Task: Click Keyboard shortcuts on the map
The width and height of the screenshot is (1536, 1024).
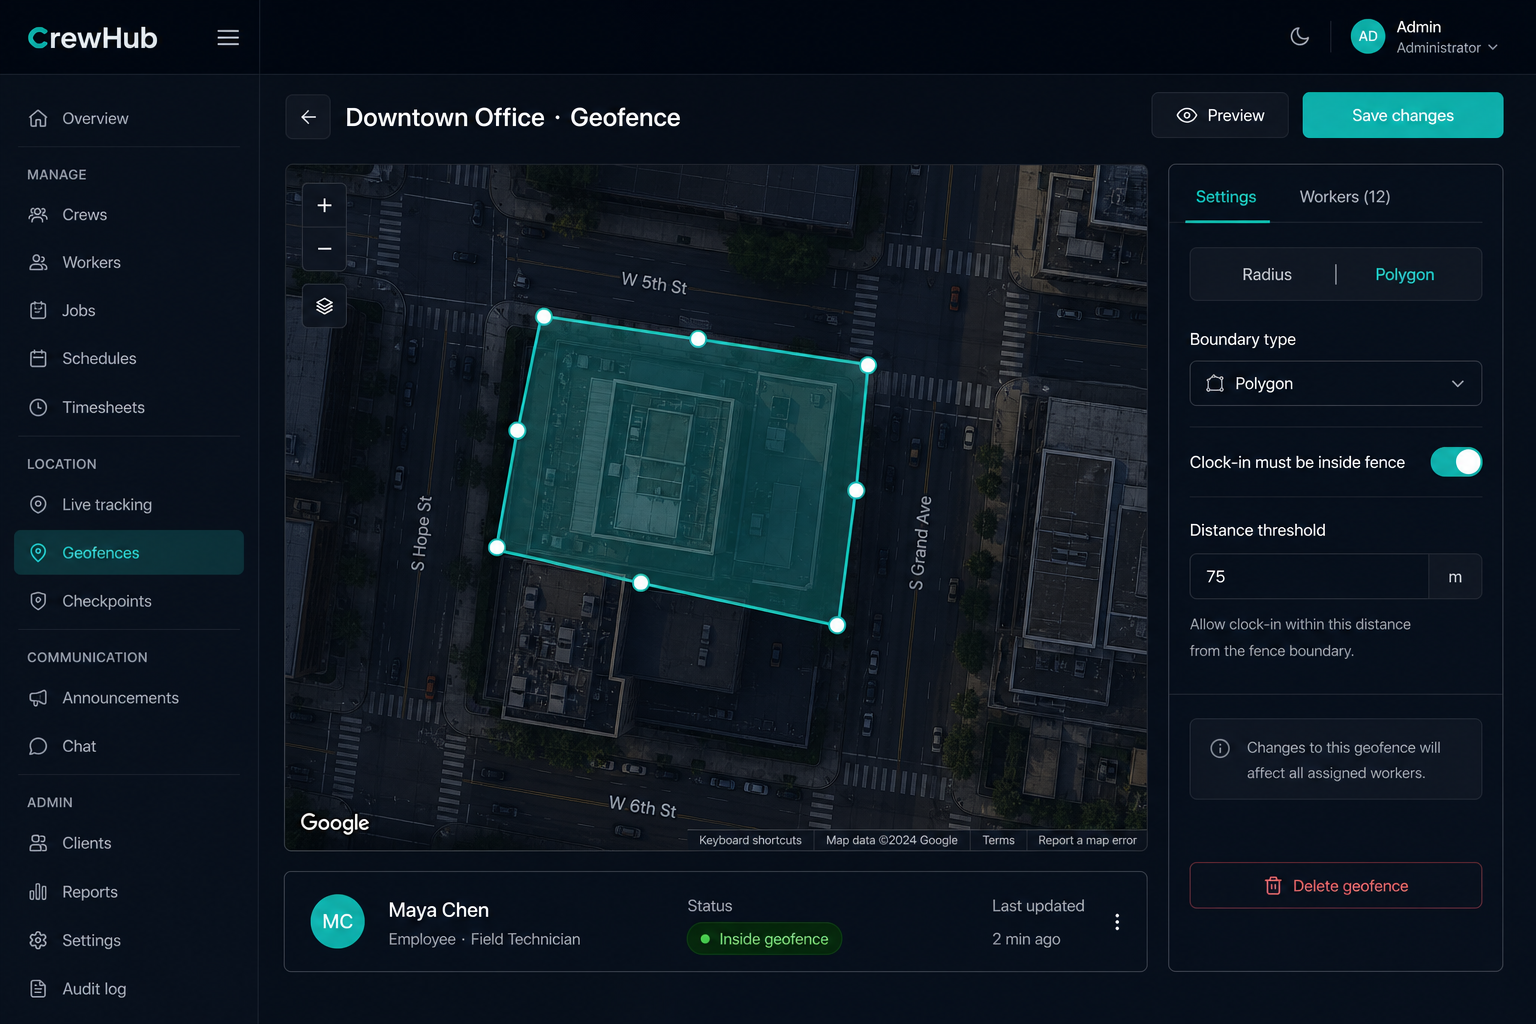Action: pos(750,840)
